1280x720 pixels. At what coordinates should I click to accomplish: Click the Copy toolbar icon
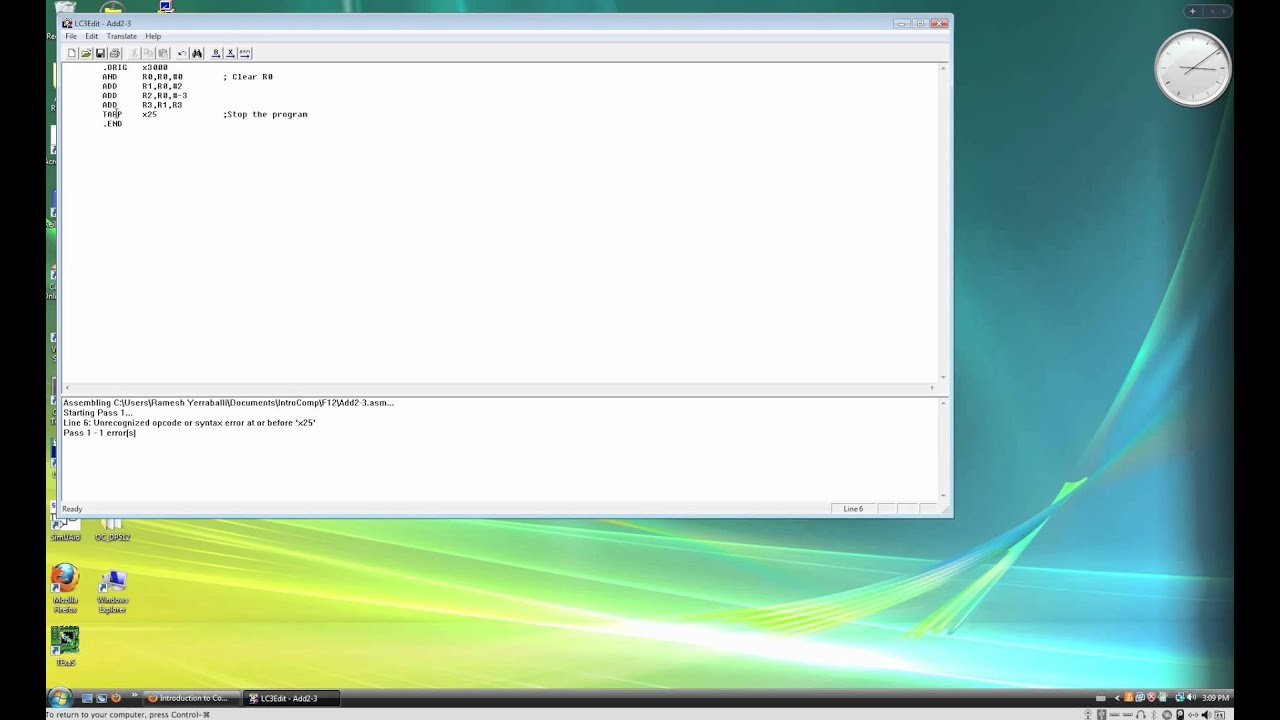click(148, 53)
